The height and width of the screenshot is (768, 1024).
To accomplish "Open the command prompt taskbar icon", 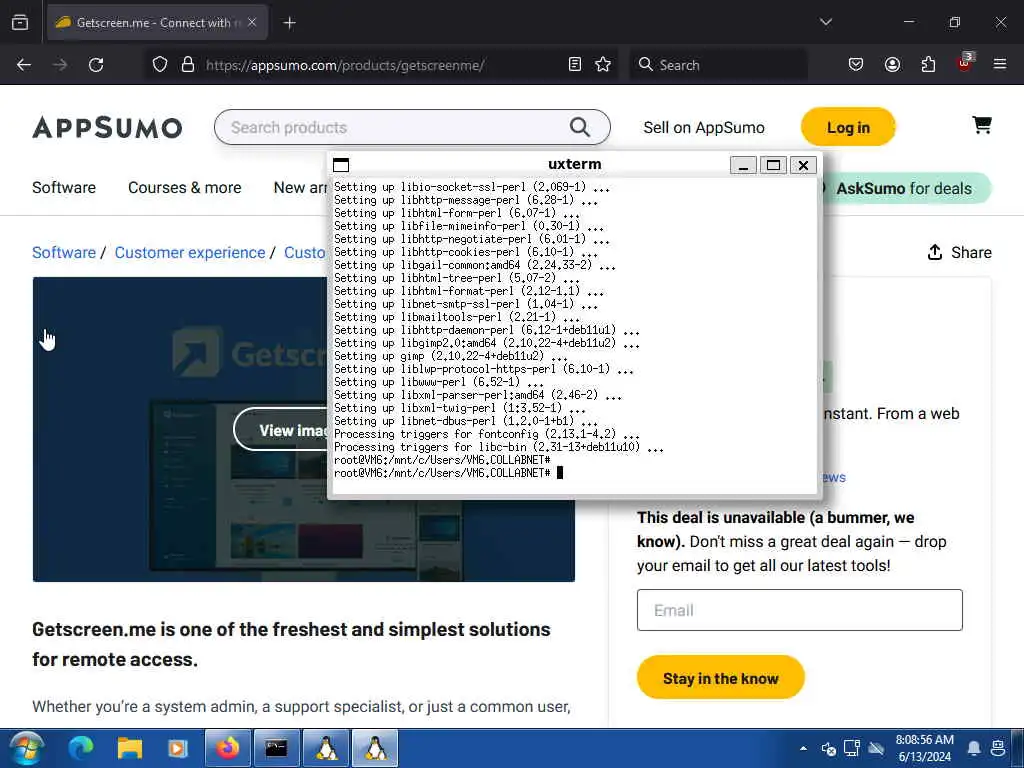I will pos(276,748).
